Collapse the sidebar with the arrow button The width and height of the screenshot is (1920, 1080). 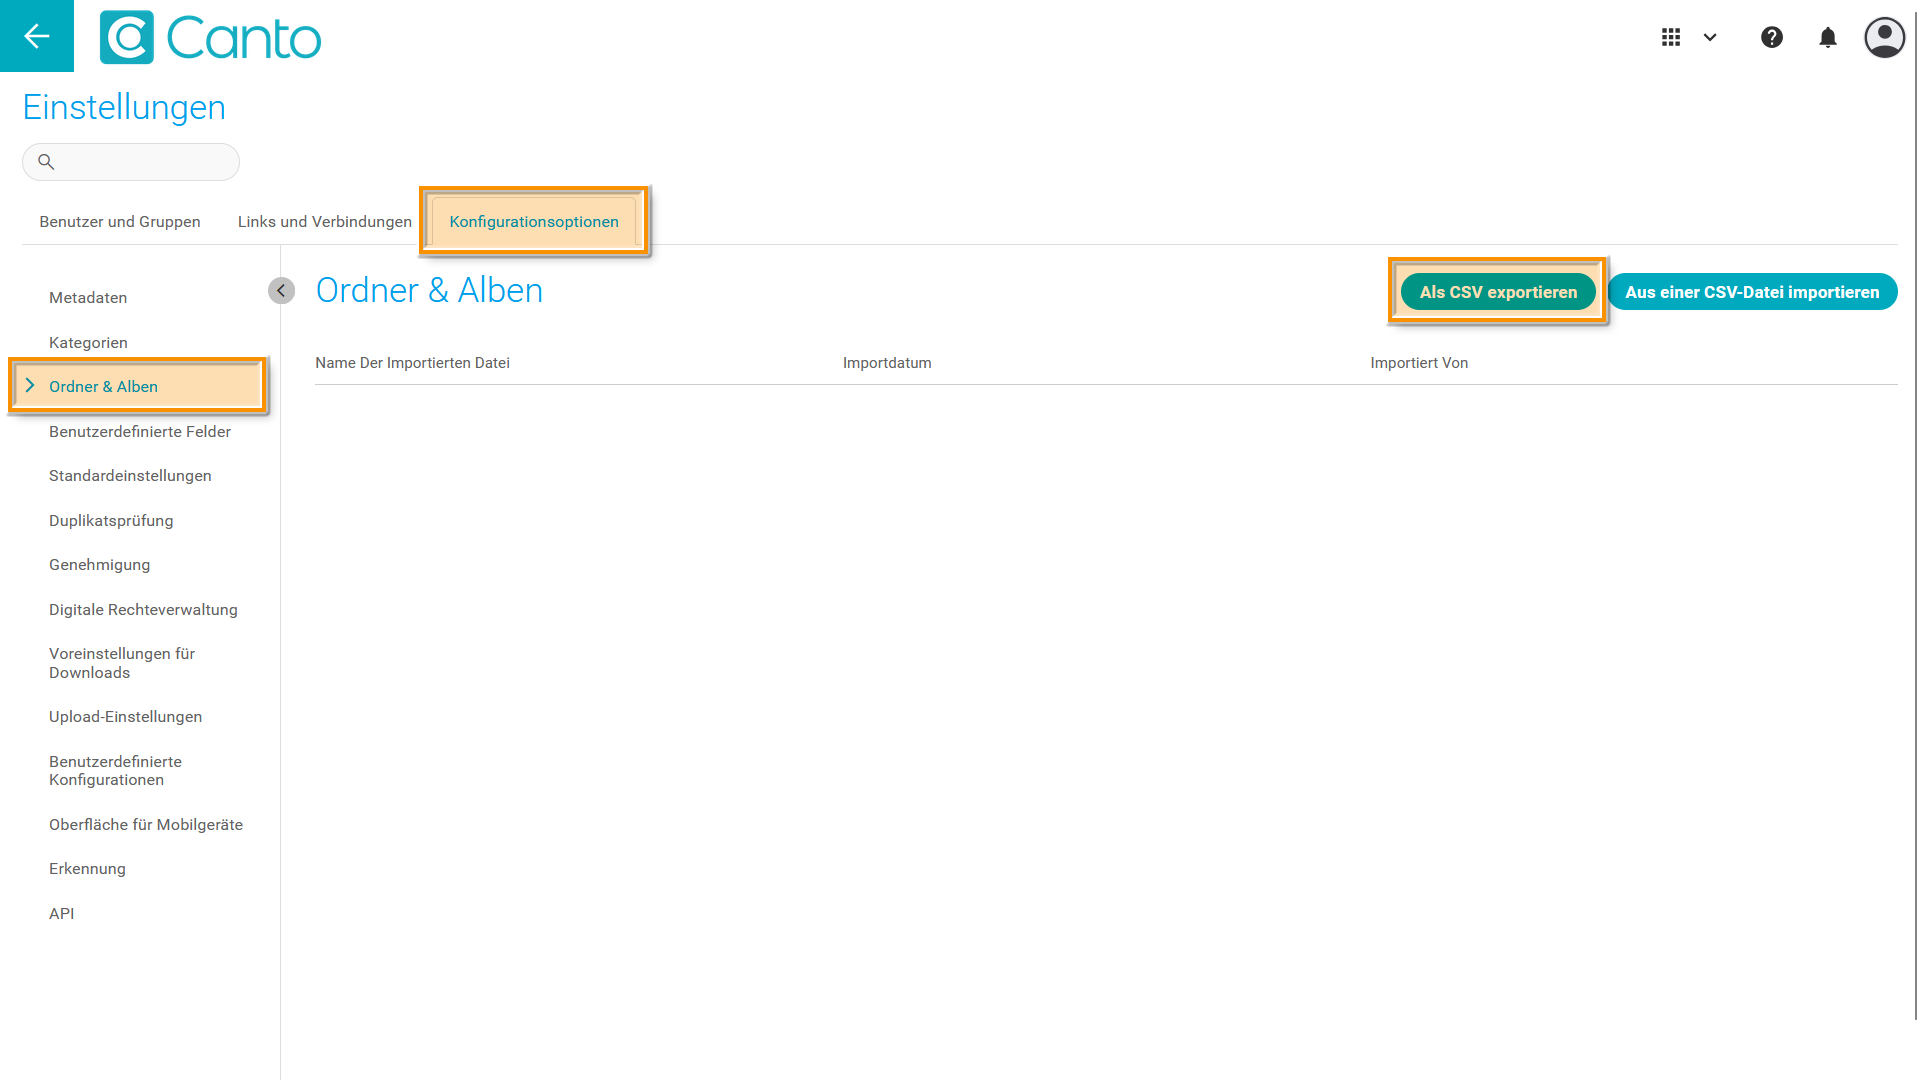pos(281,290)
